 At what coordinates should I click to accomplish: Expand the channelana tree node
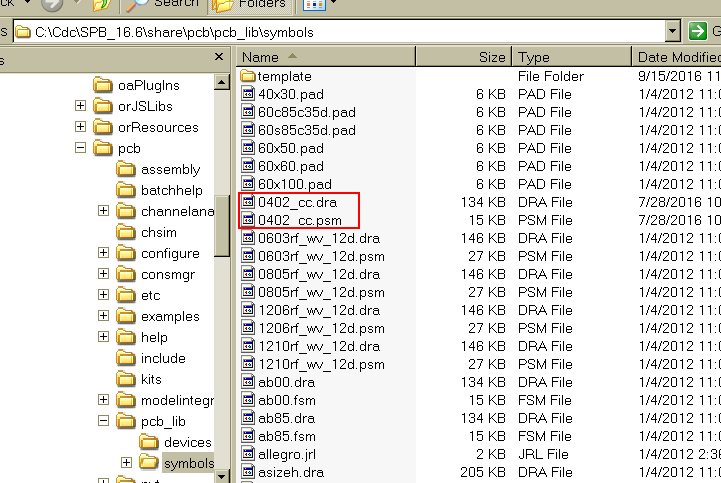103,211
